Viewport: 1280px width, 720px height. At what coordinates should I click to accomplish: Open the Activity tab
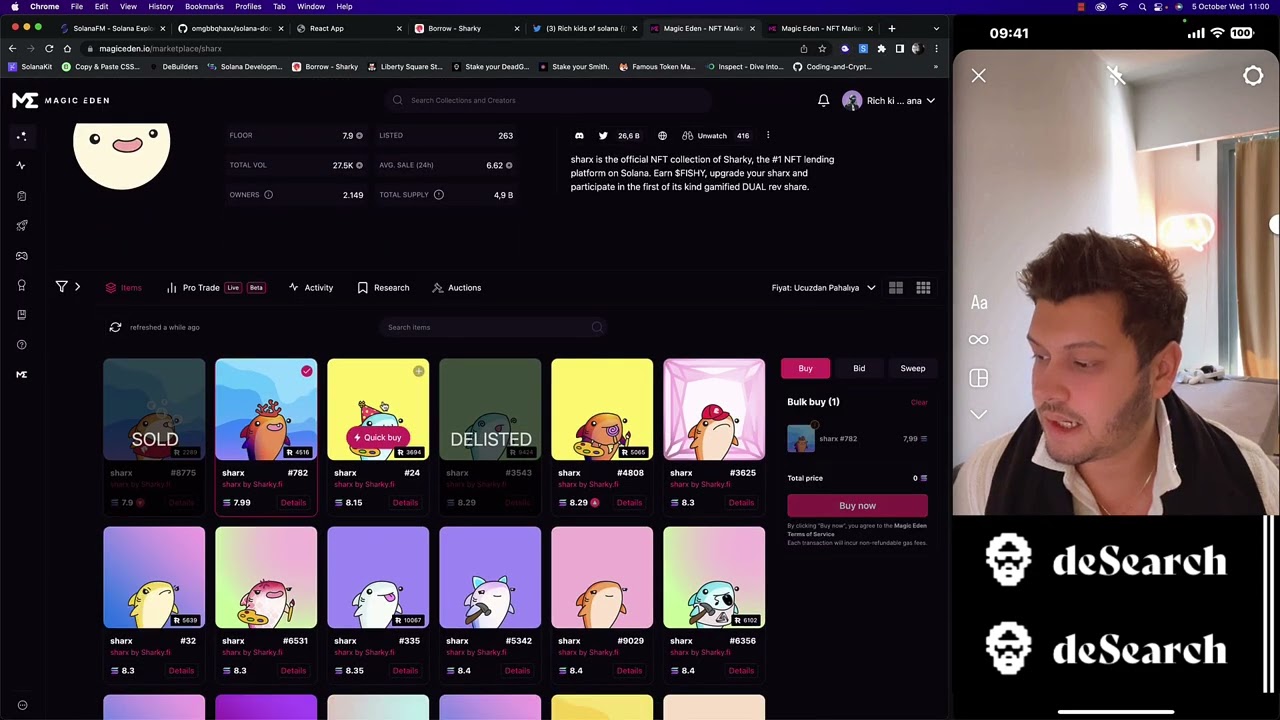pos(310,288)
